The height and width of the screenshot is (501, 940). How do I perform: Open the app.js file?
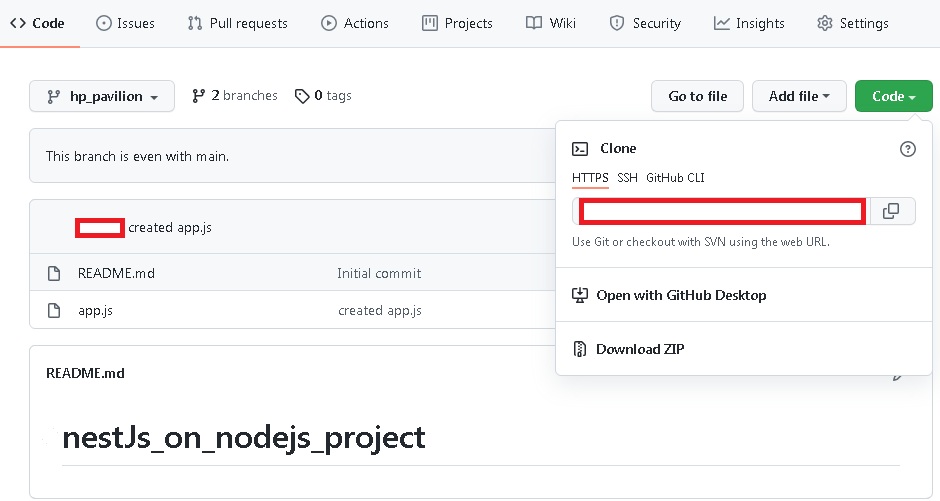(x=95, y=311)
